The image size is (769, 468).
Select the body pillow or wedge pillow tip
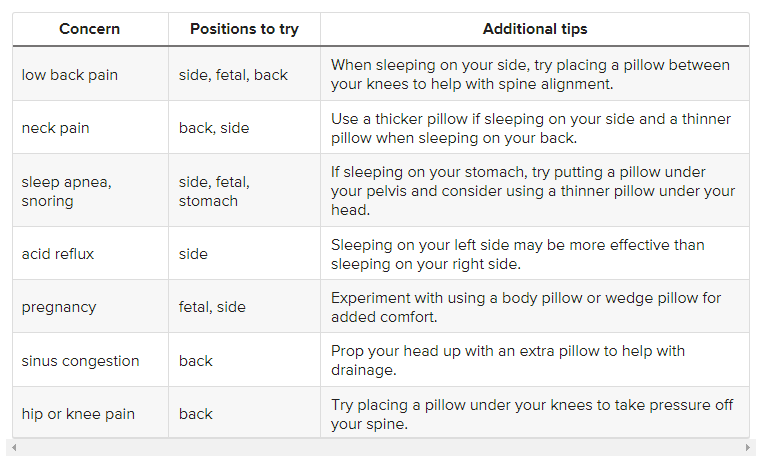tap(525, 307)
